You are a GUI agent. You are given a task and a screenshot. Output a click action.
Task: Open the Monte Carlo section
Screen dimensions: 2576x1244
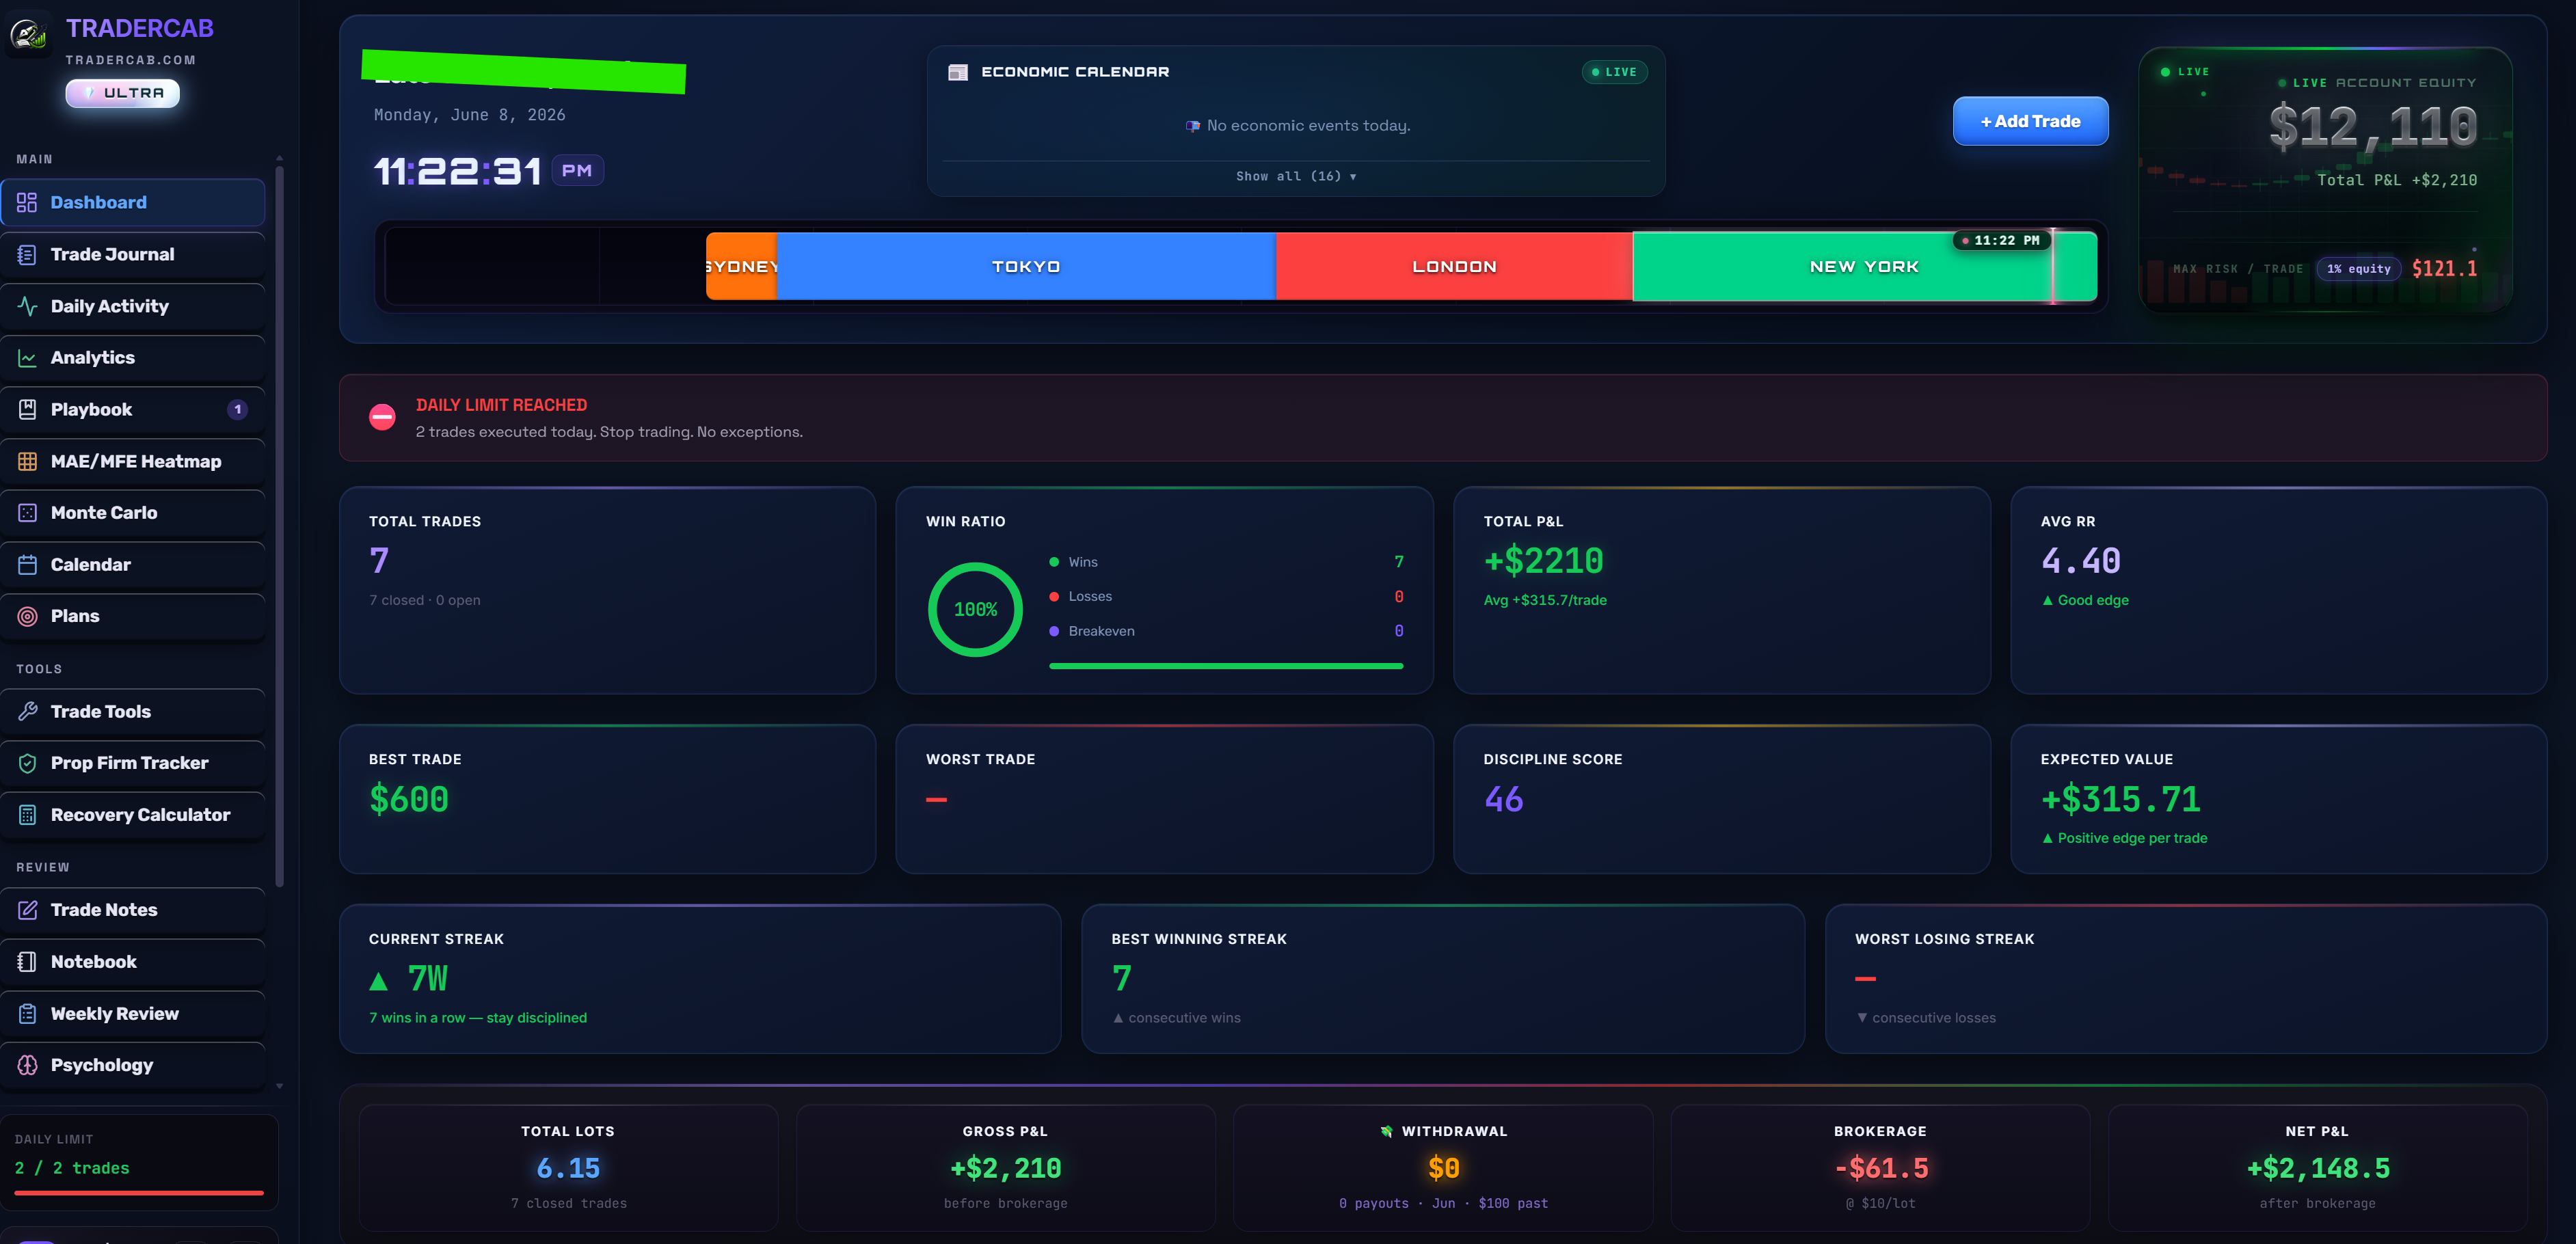pyautogui.click(x=132, y=513)
